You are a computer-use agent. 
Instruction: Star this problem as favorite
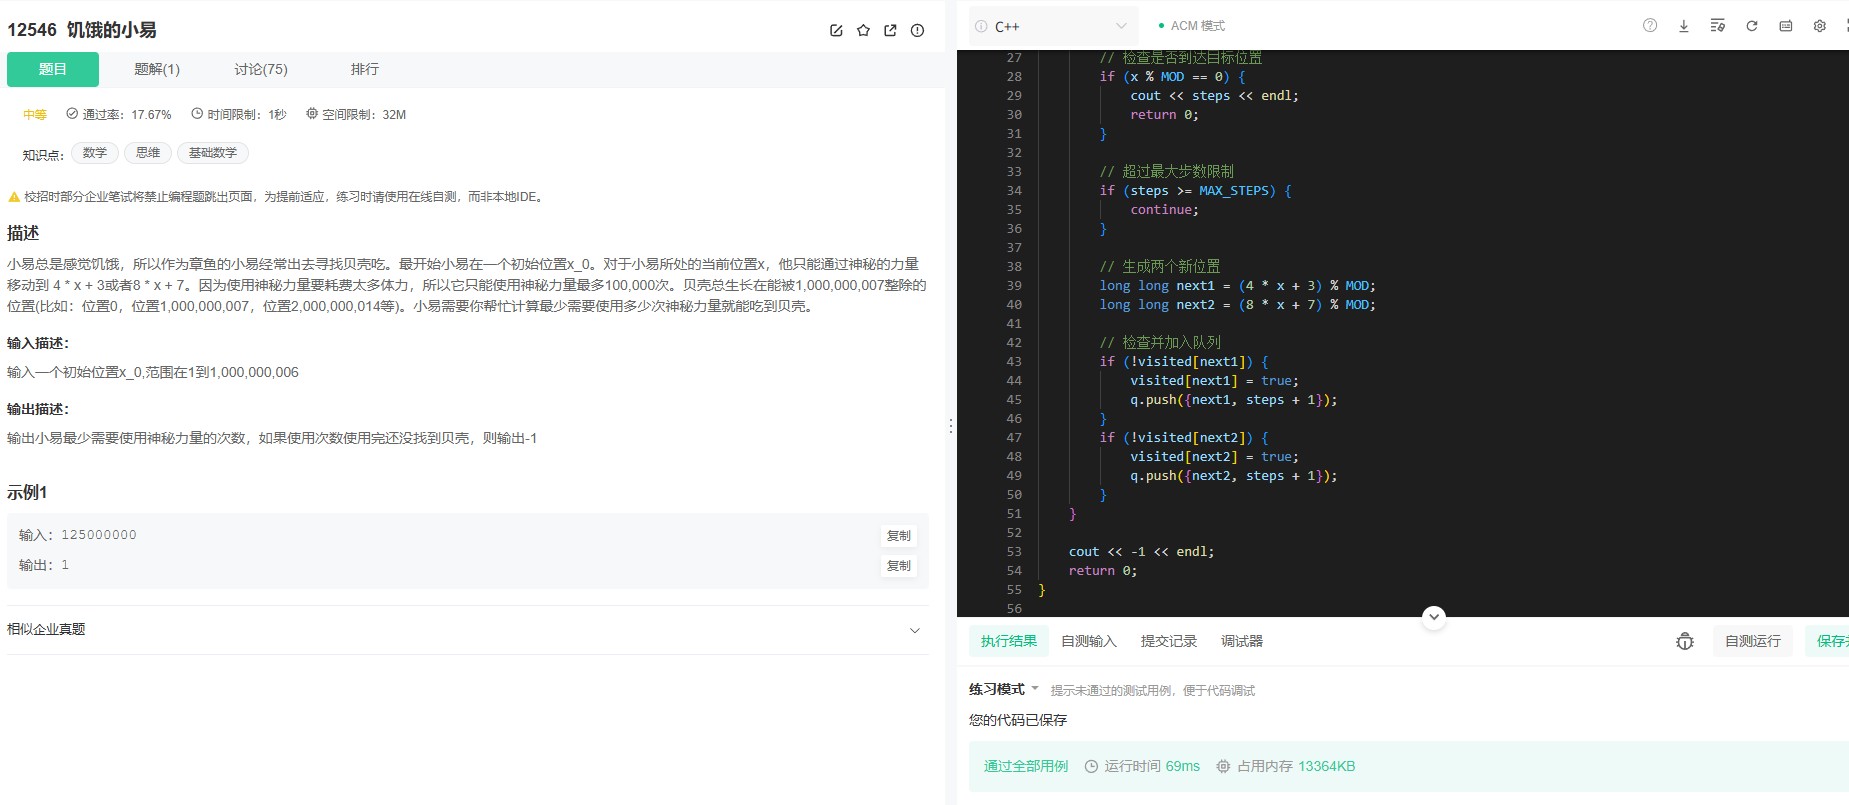[863, 31]
